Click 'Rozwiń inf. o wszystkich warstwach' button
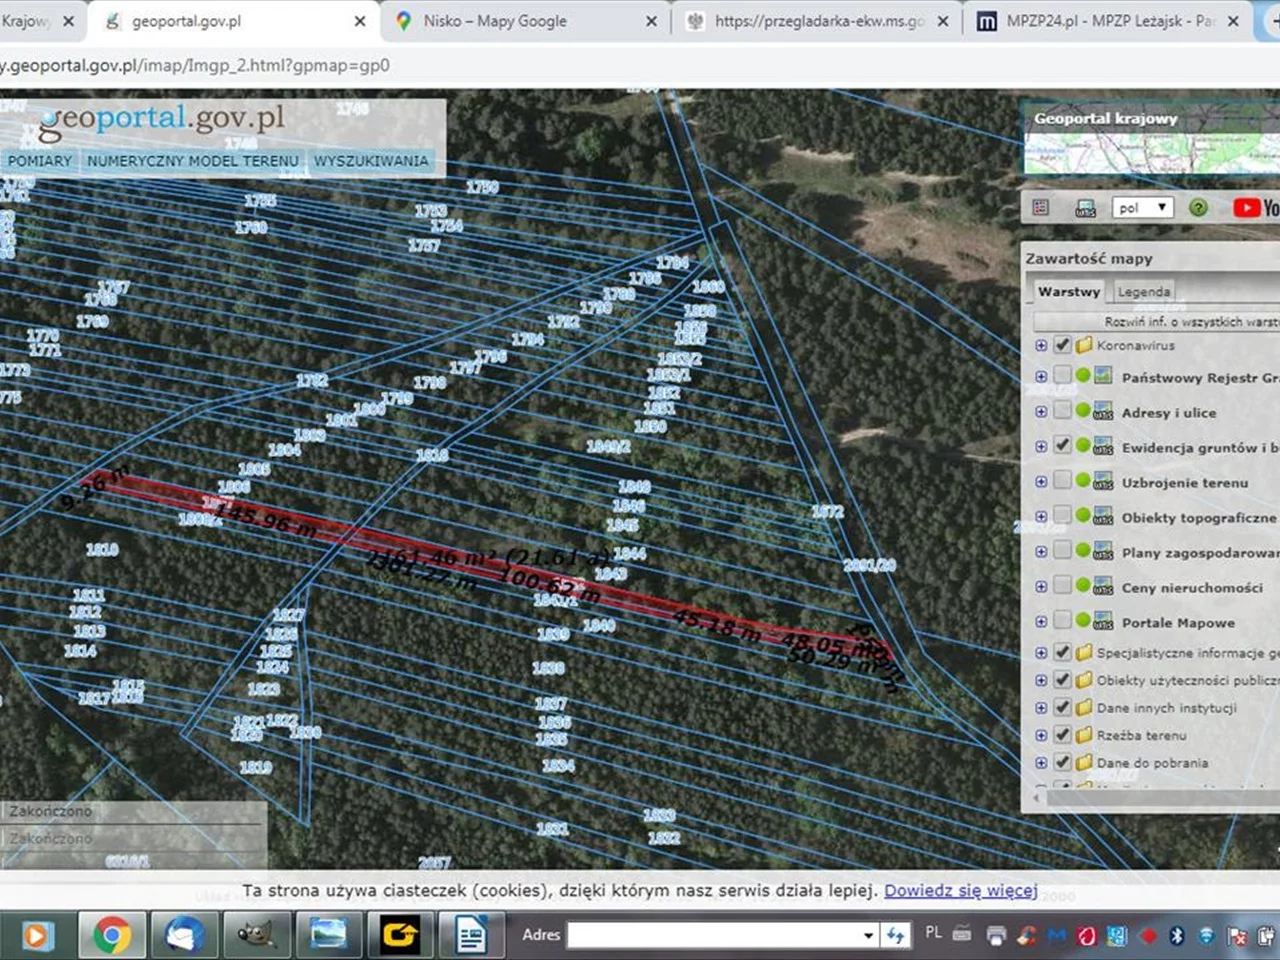This screenshot has height=960, width=1280. click(x=1190, y=322)
